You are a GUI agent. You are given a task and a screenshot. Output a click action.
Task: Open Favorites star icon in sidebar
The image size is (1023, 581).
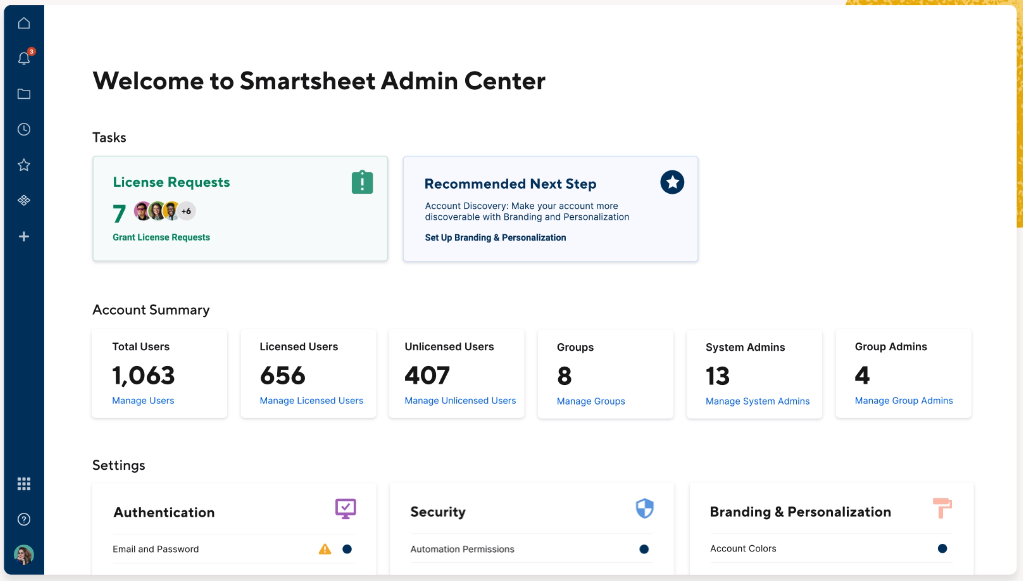click(x=24, y=165)
